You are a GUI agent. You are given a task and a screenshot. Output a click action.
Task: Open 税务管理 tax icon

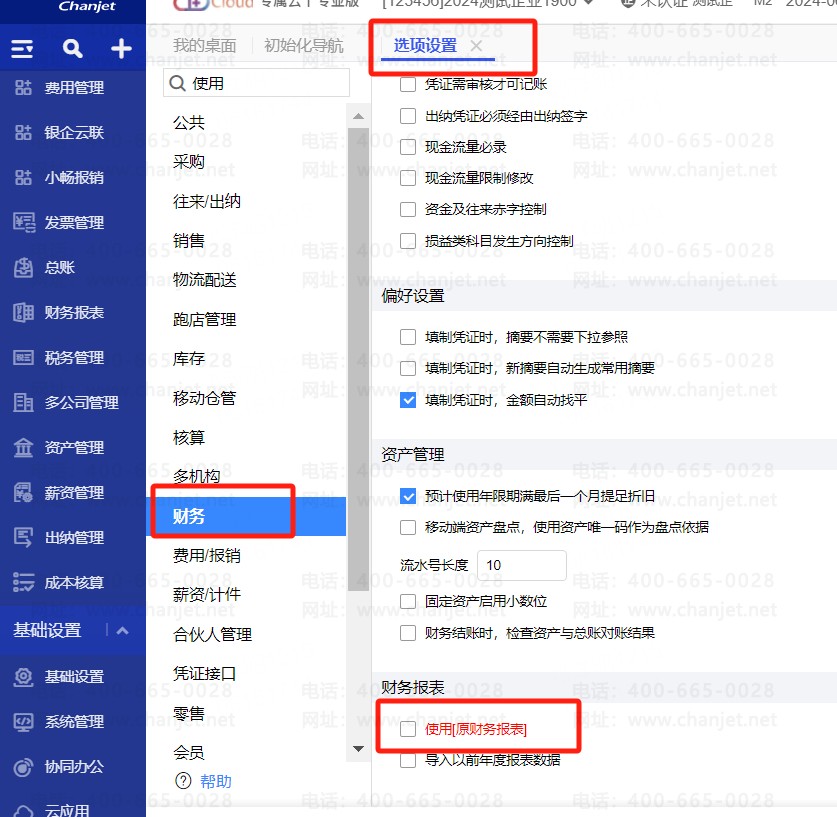click(x=23, y=358)
